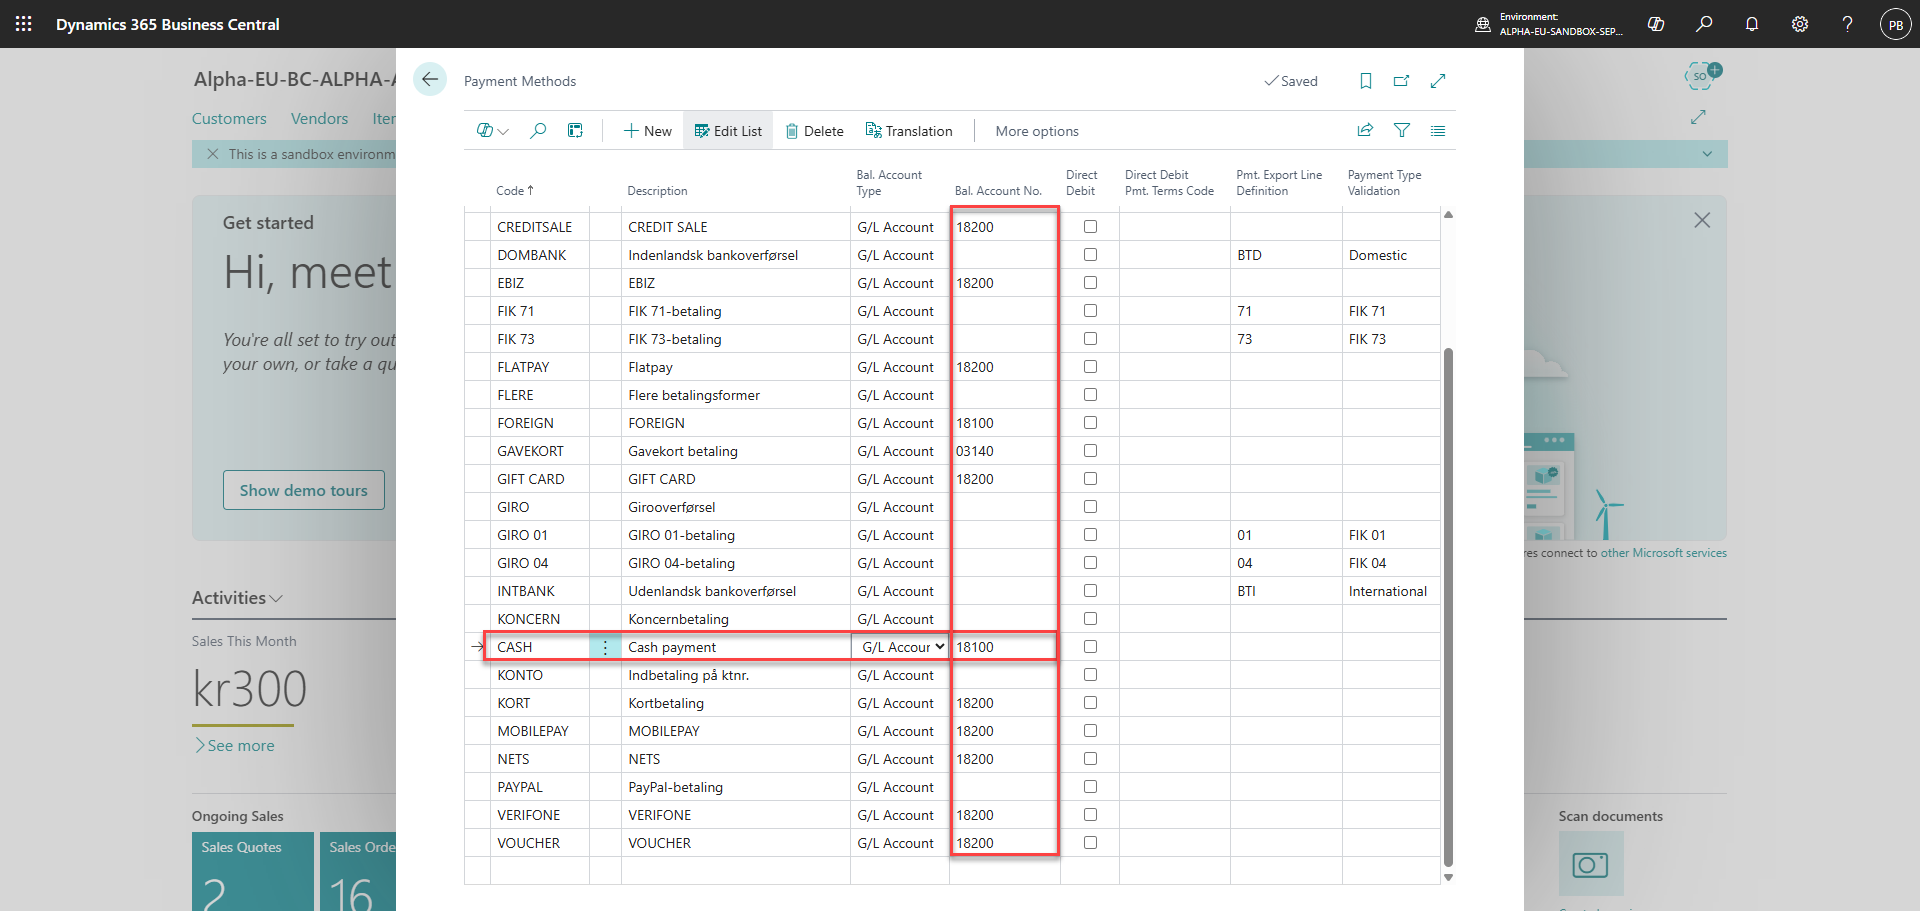The image size is (1920, 911).
Task: Open the Copilot dropdown in list toolbar
Action: (x=493, y=130)
